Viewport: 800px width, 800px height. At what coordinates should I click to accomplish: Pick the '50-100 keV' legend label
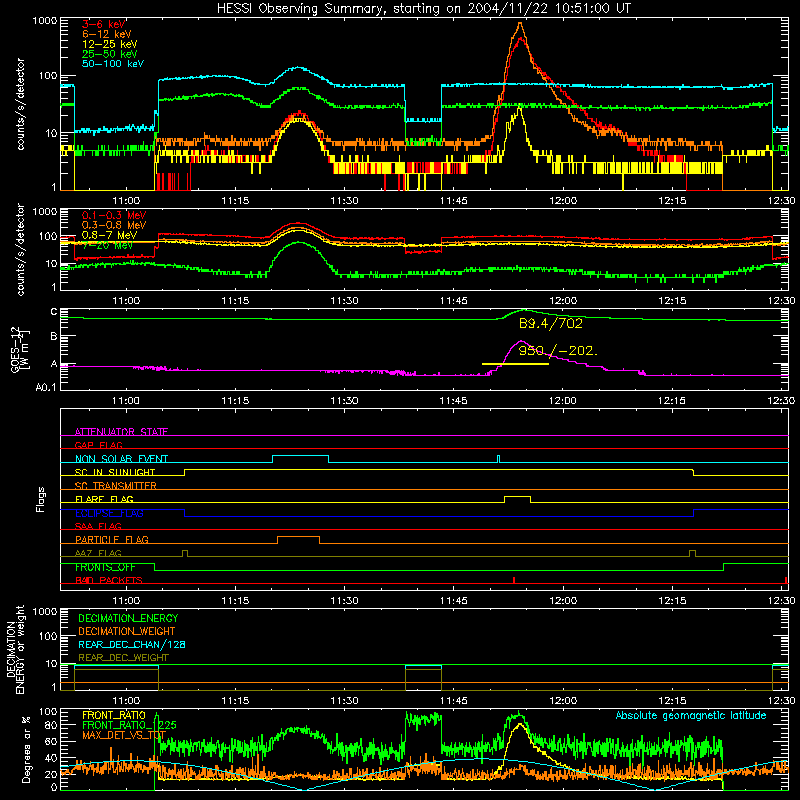112,64
